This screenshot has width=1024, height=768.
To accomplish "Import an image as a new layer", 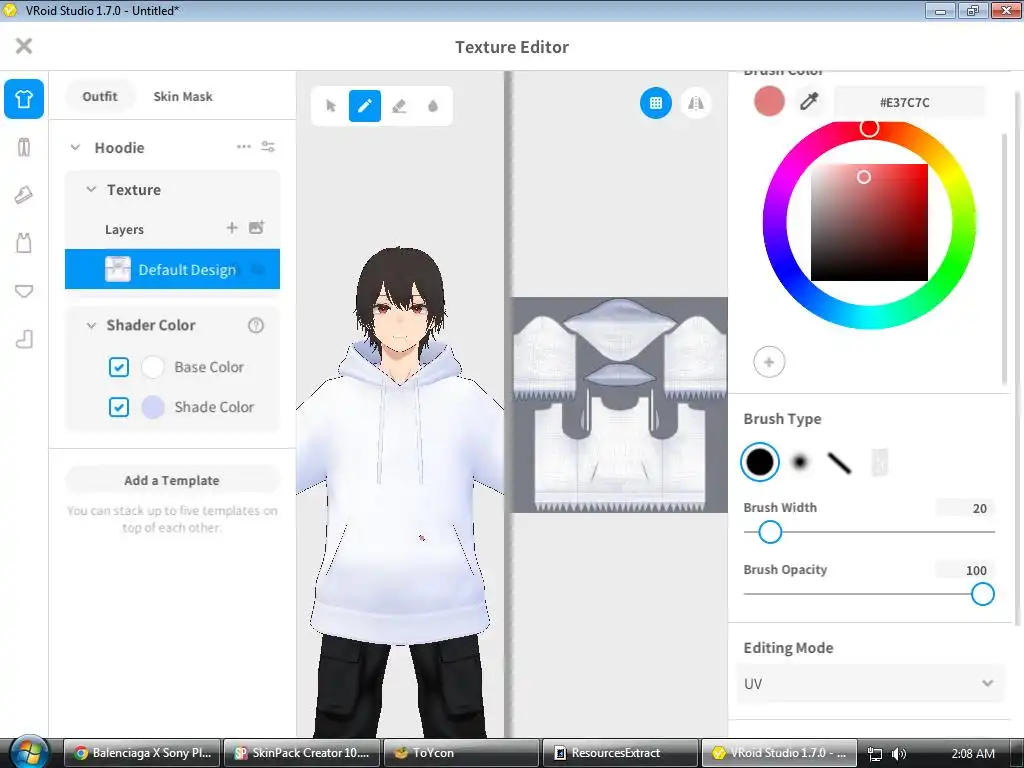I will 257,228.
